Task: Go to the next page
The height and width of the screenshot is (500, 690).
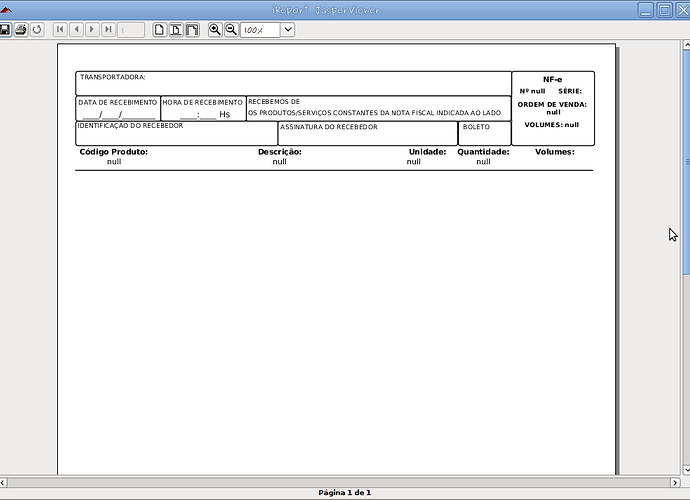Action: [92, 30]
